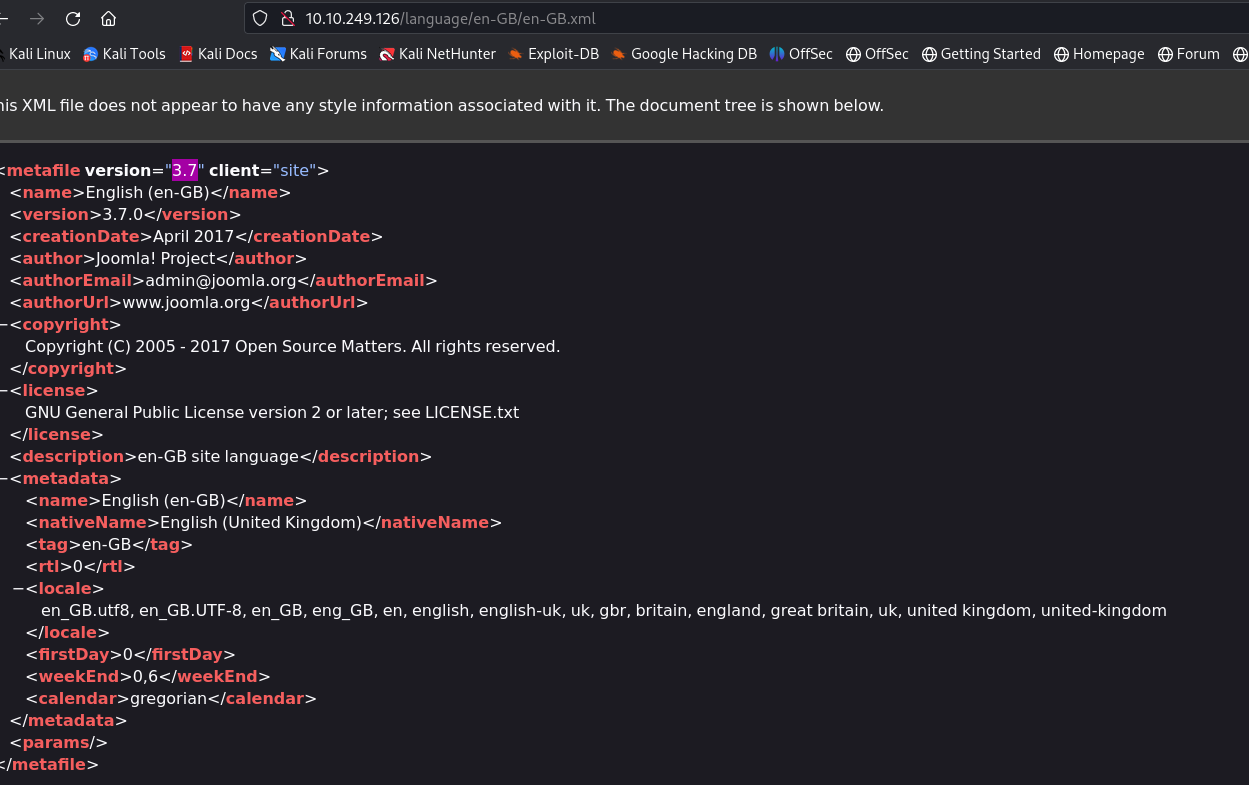1249x785 pixels.
Task: Open the Kali Forums bookmark
Action: click(x=318, y=54)
